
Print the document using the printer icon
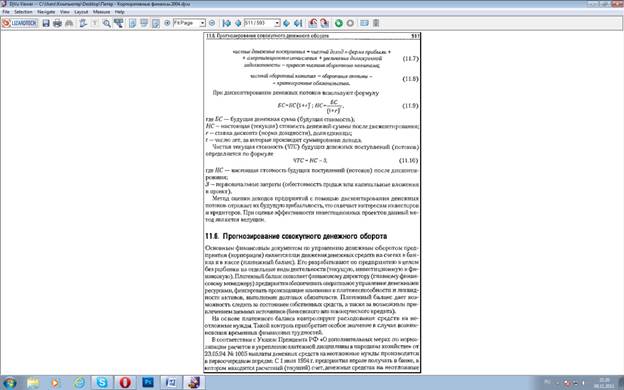(58, 23)
